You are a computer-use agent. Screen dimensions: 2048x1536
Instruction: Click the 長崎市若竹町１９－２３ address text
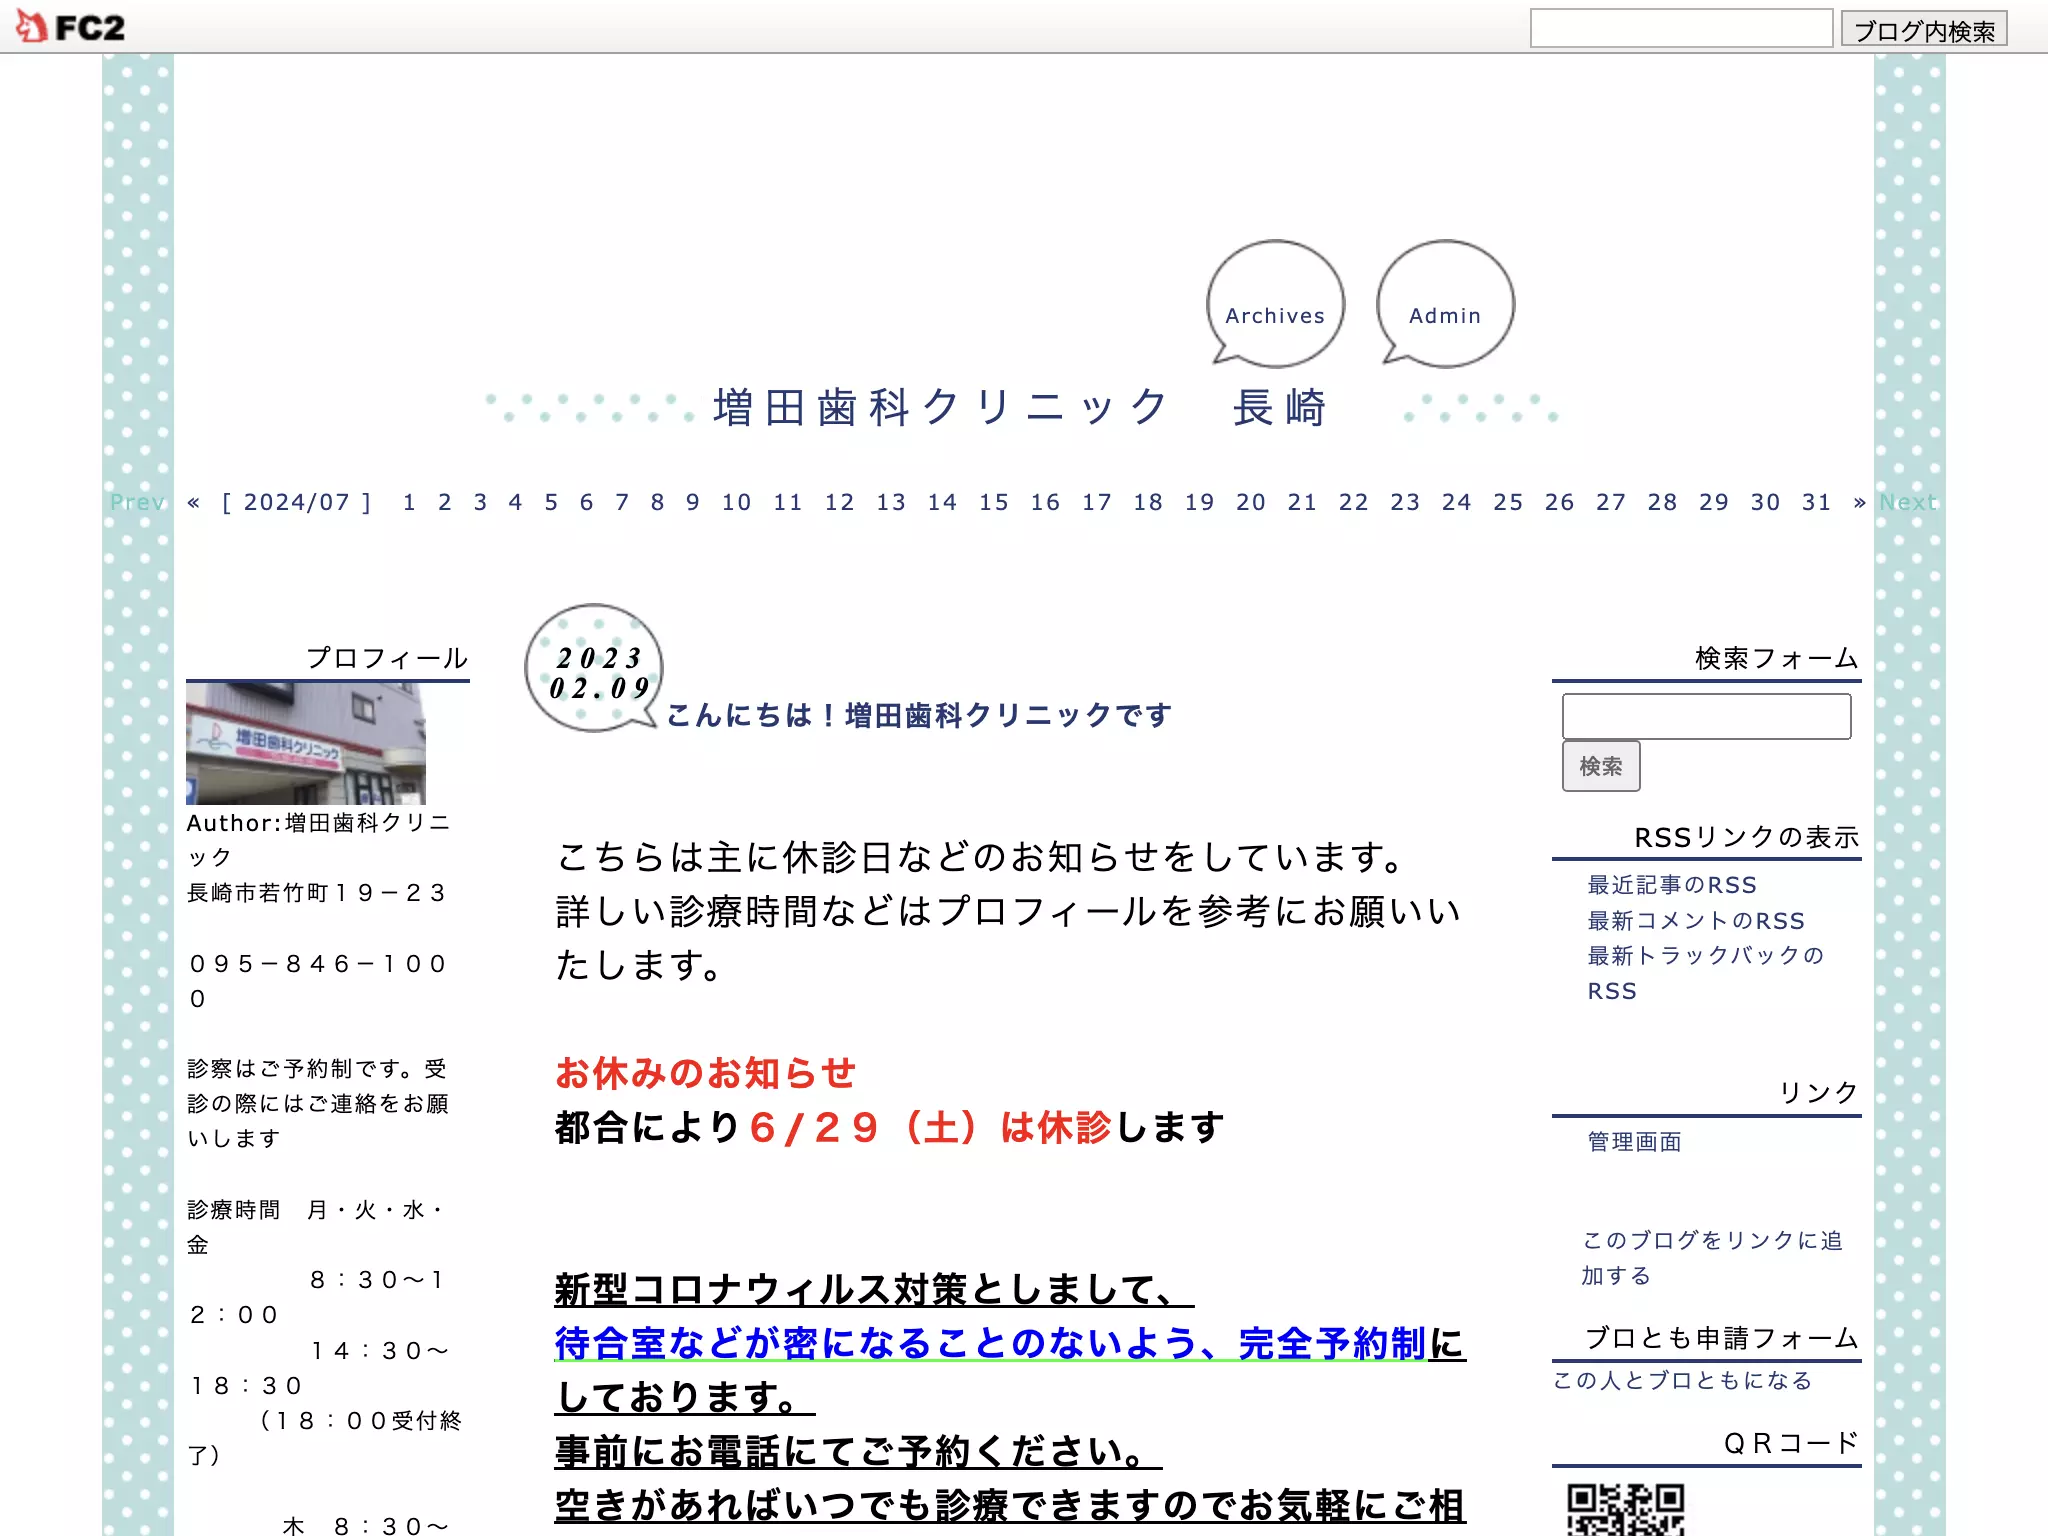coord(317,893)
